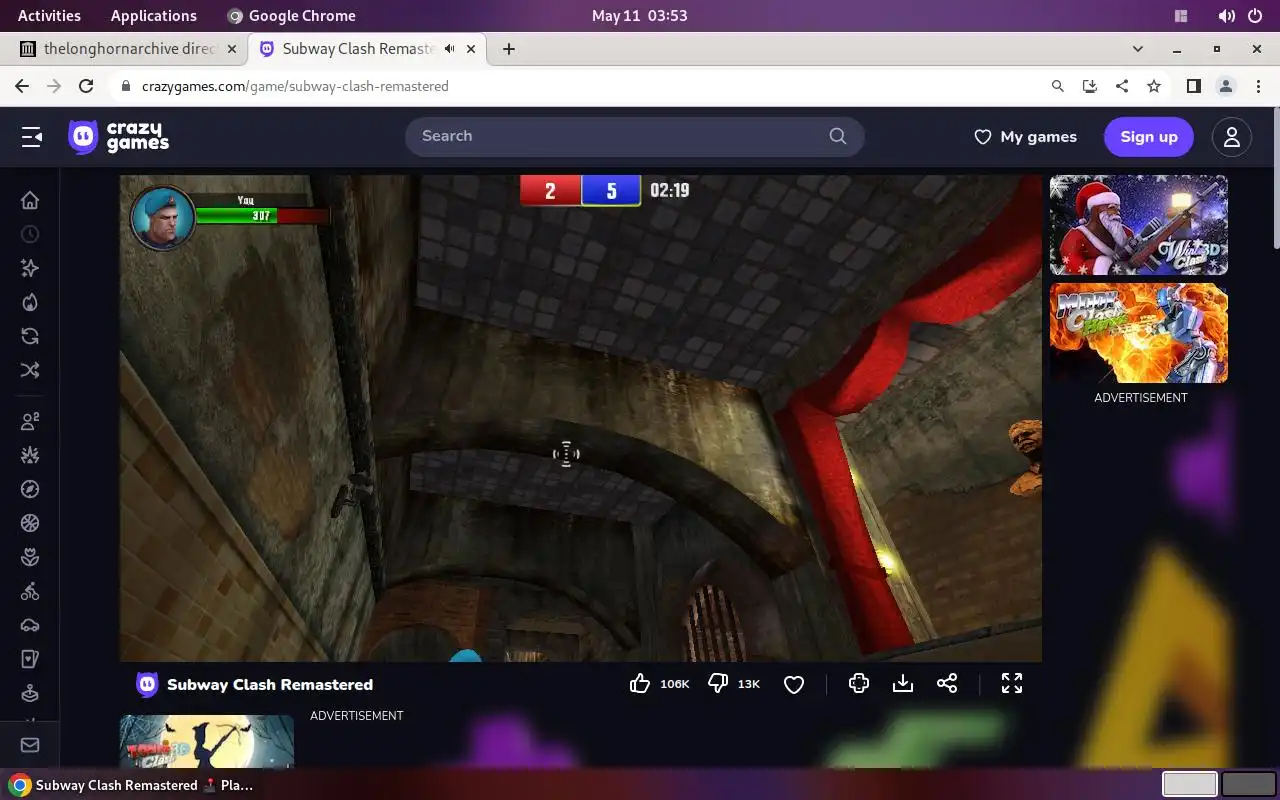Viewport: 1280px width, 800px height.
Task: Open Action games burst icon
Action: pyautogui.click(x=30, y=455)
